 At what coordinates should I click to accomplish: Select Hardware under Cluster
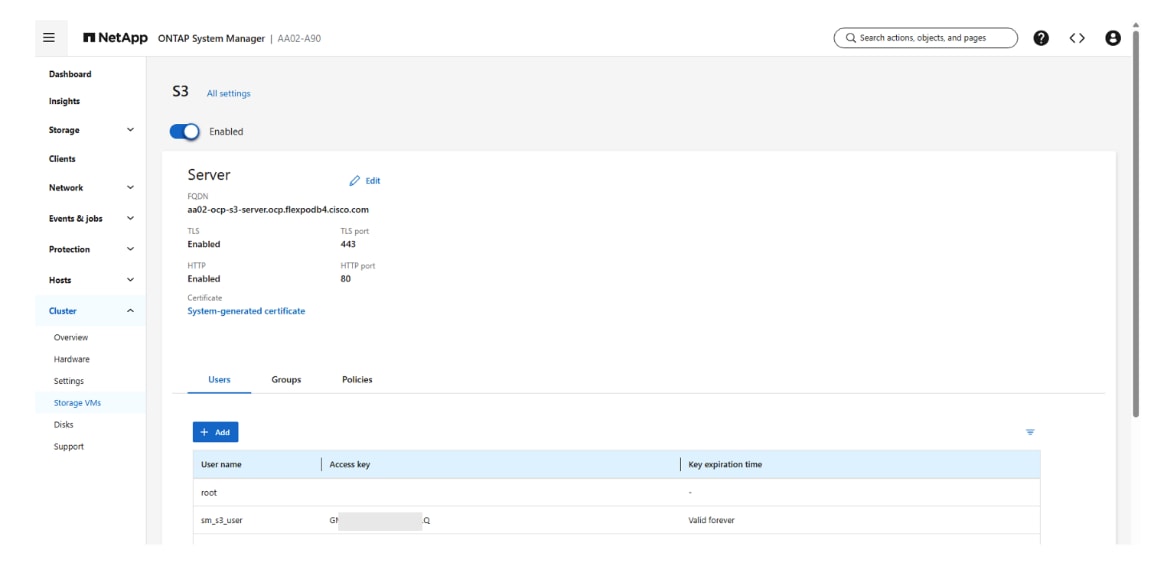(71, 359)
